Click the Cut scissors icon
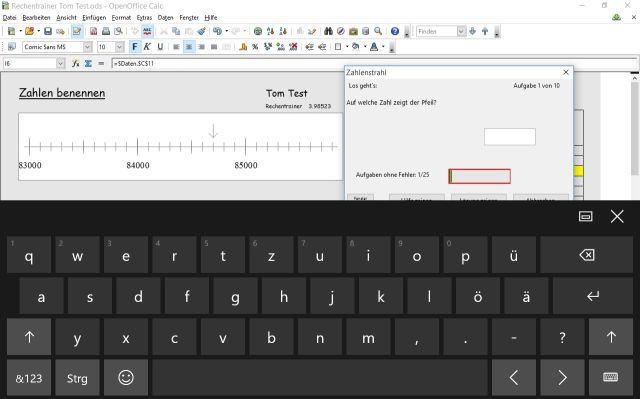640x399 pixels. [164, 31]
